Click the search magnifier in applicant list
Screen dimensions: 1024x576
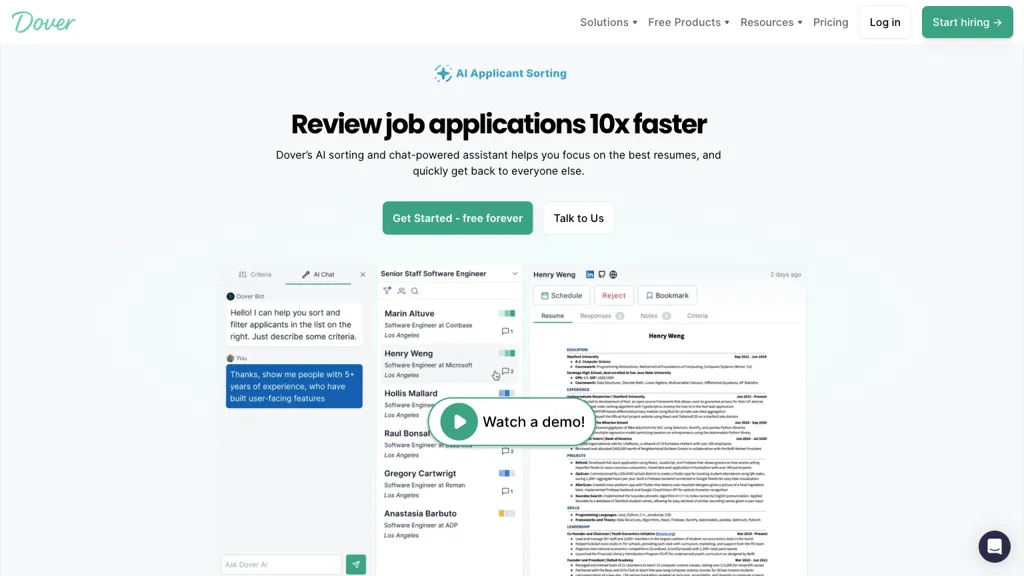tap(415, 291)
